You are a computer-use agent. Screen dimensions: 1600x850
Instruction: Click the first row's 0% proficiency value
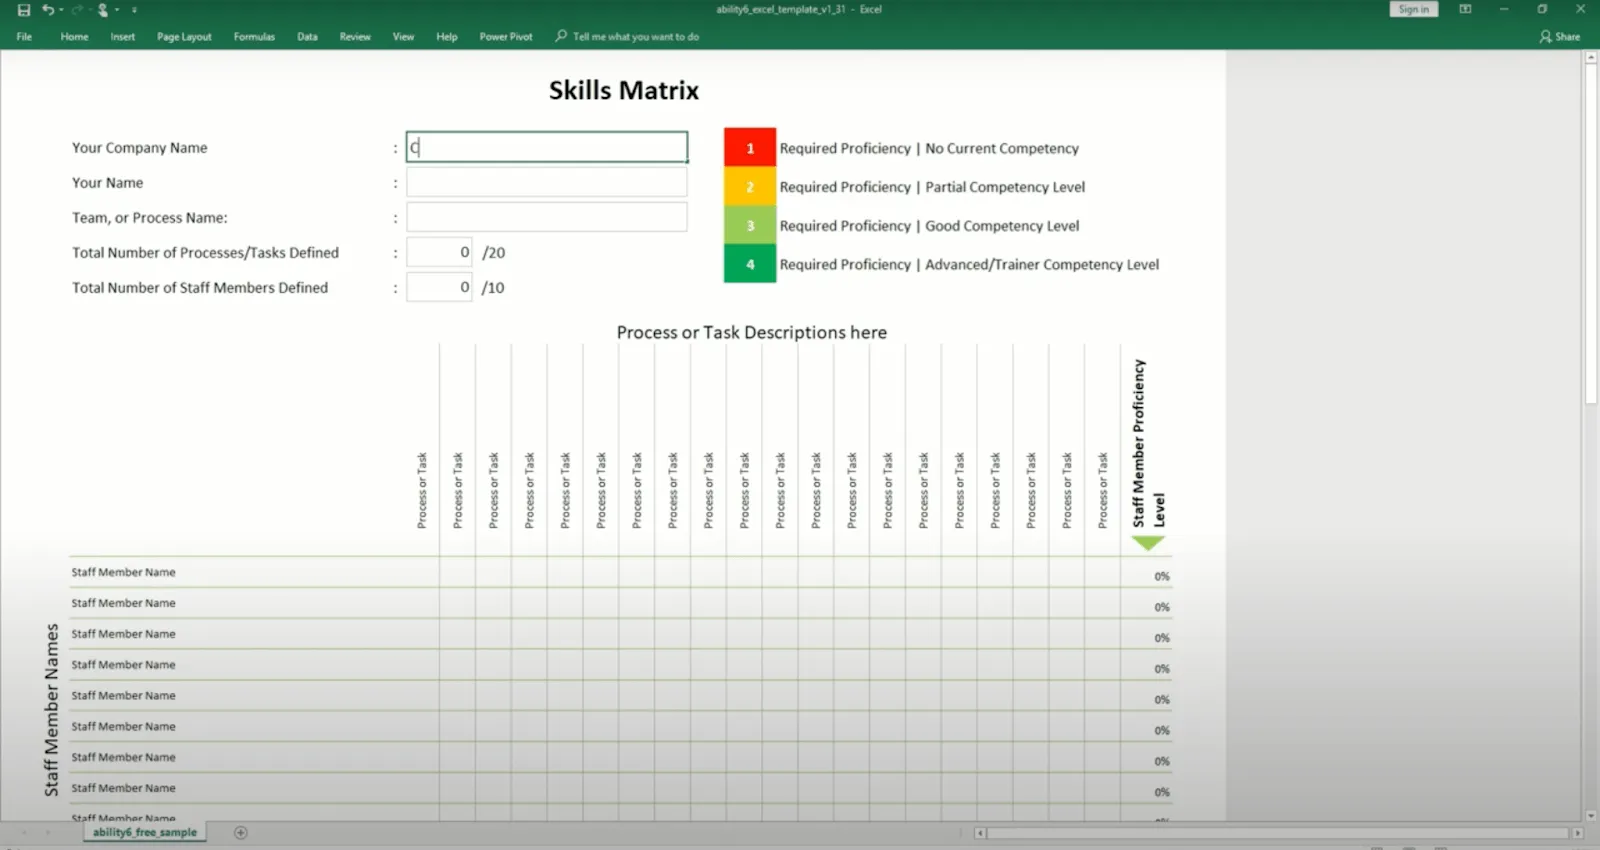click(x=1161, y=577)
